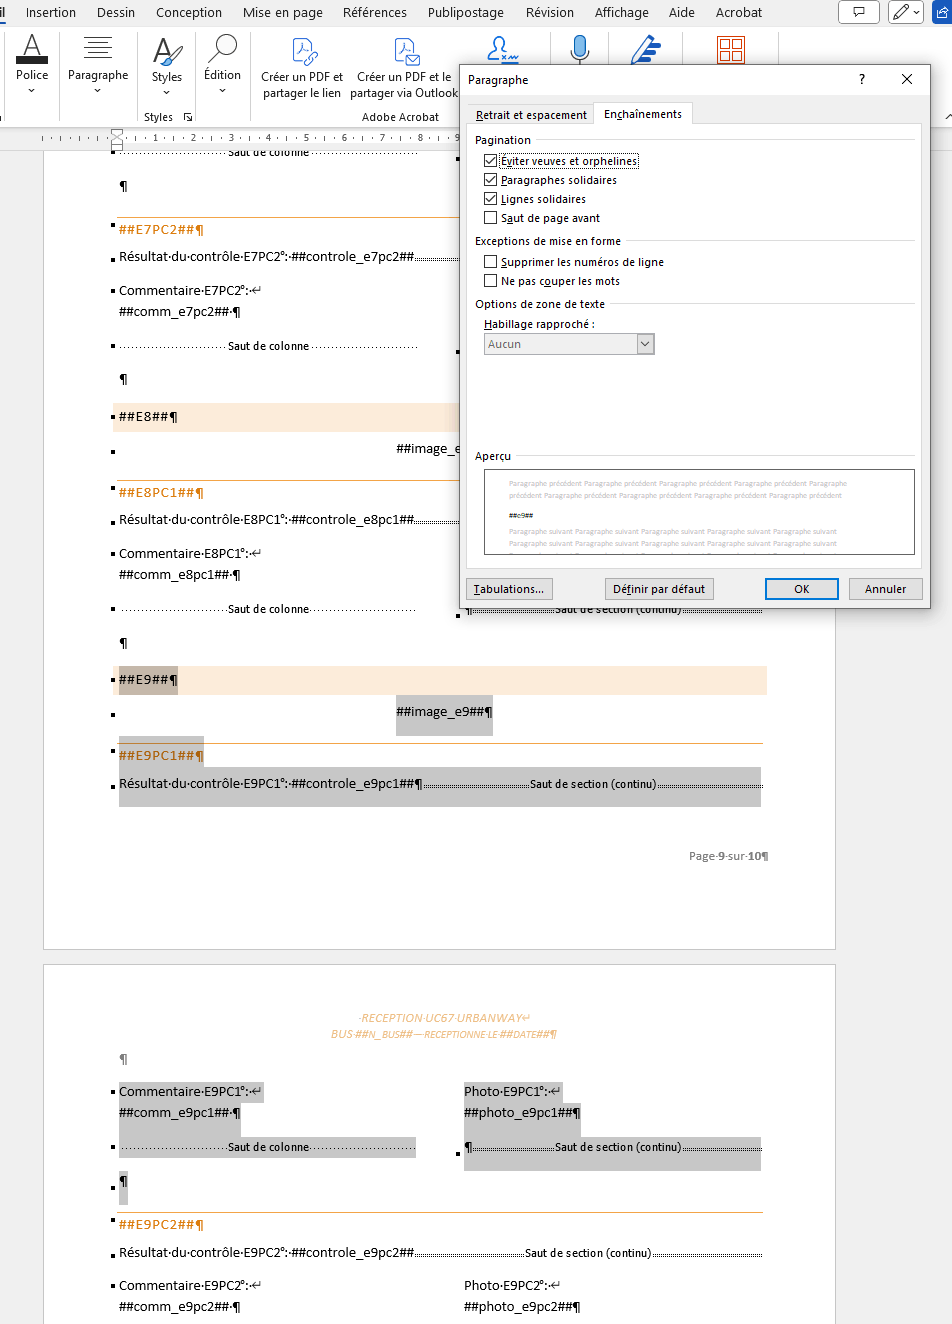Screen dimensions: 952x1324
Task: Click the ##E8## heading text
Action: (x=148, y=417)
